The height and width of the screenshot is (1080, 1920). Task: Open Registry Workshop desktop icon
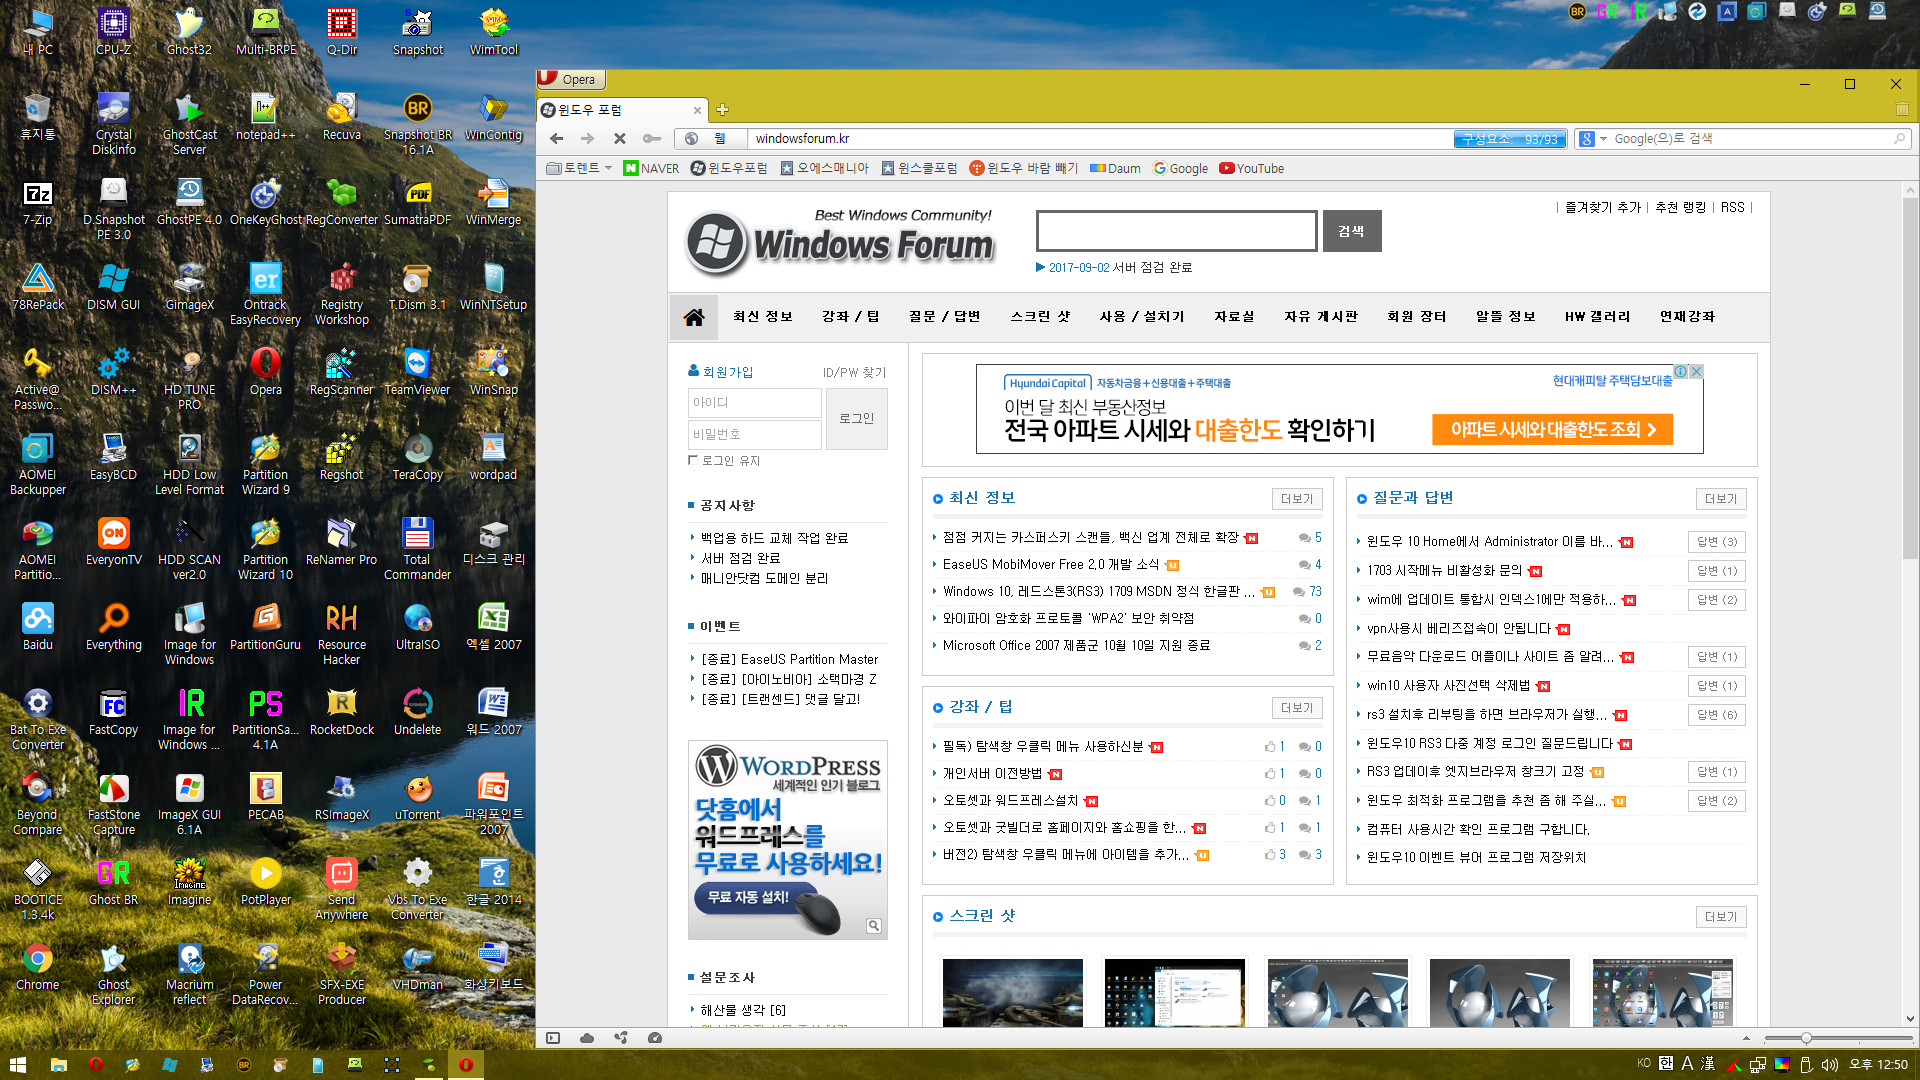point(342,294)
